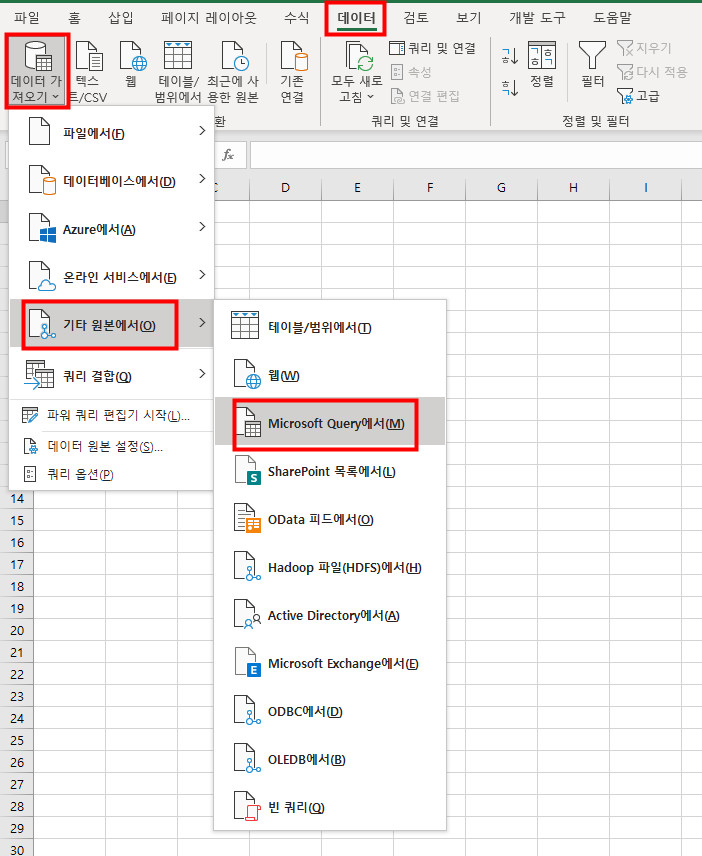Open 쿼리 옵션 menu item
702x856 pixels.
pyautogui.click(x=111, y=473)
